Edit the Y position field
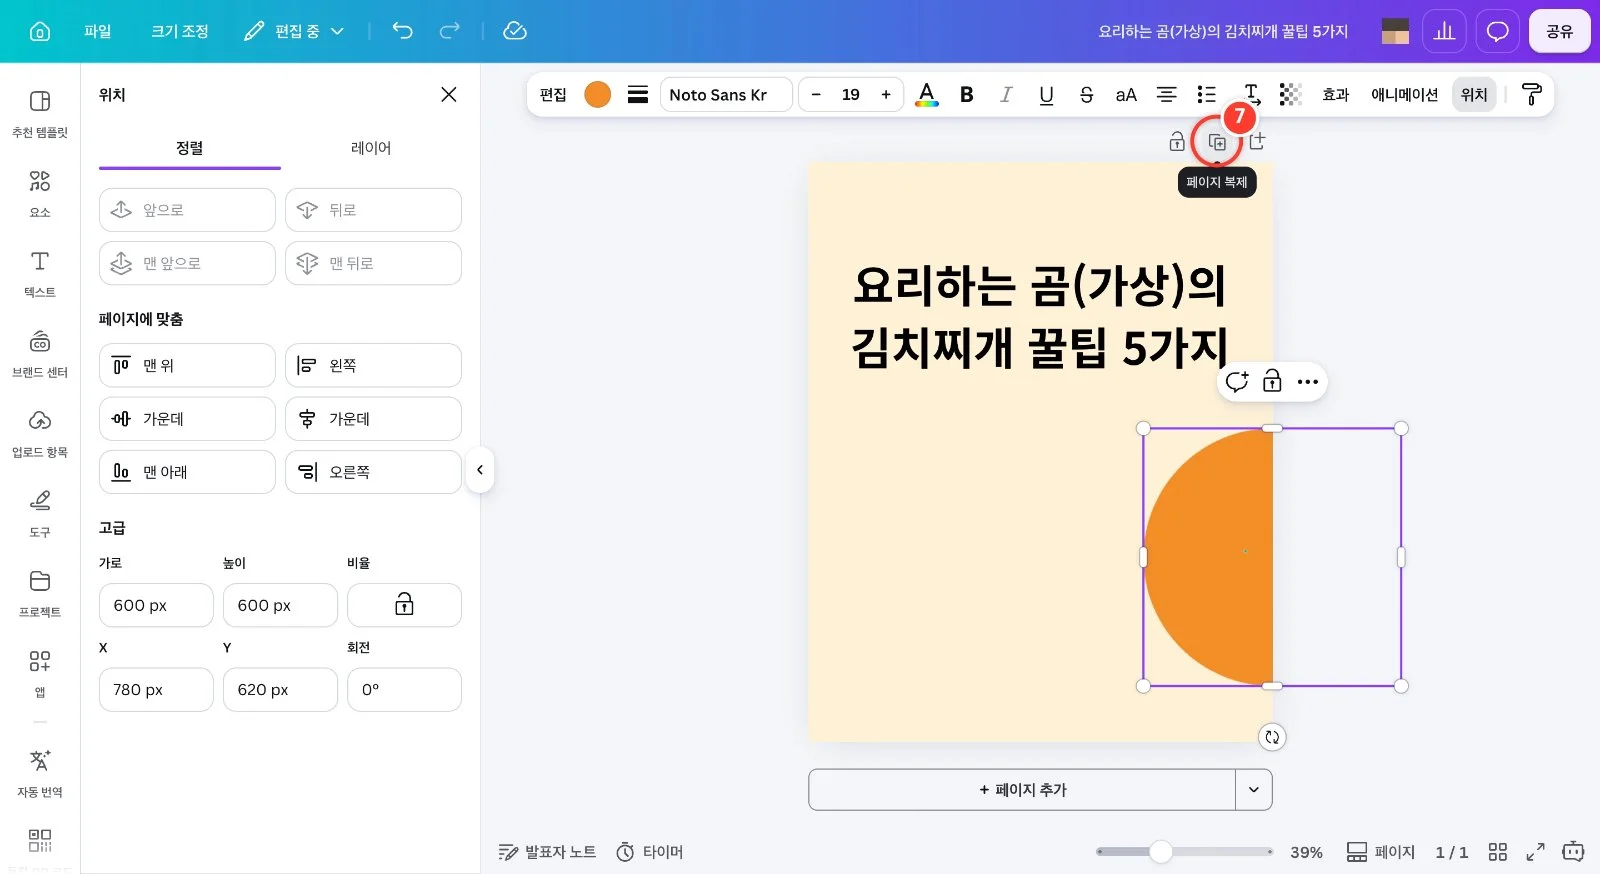Viewport: 1600px width, 874px height. pos(280,689)
